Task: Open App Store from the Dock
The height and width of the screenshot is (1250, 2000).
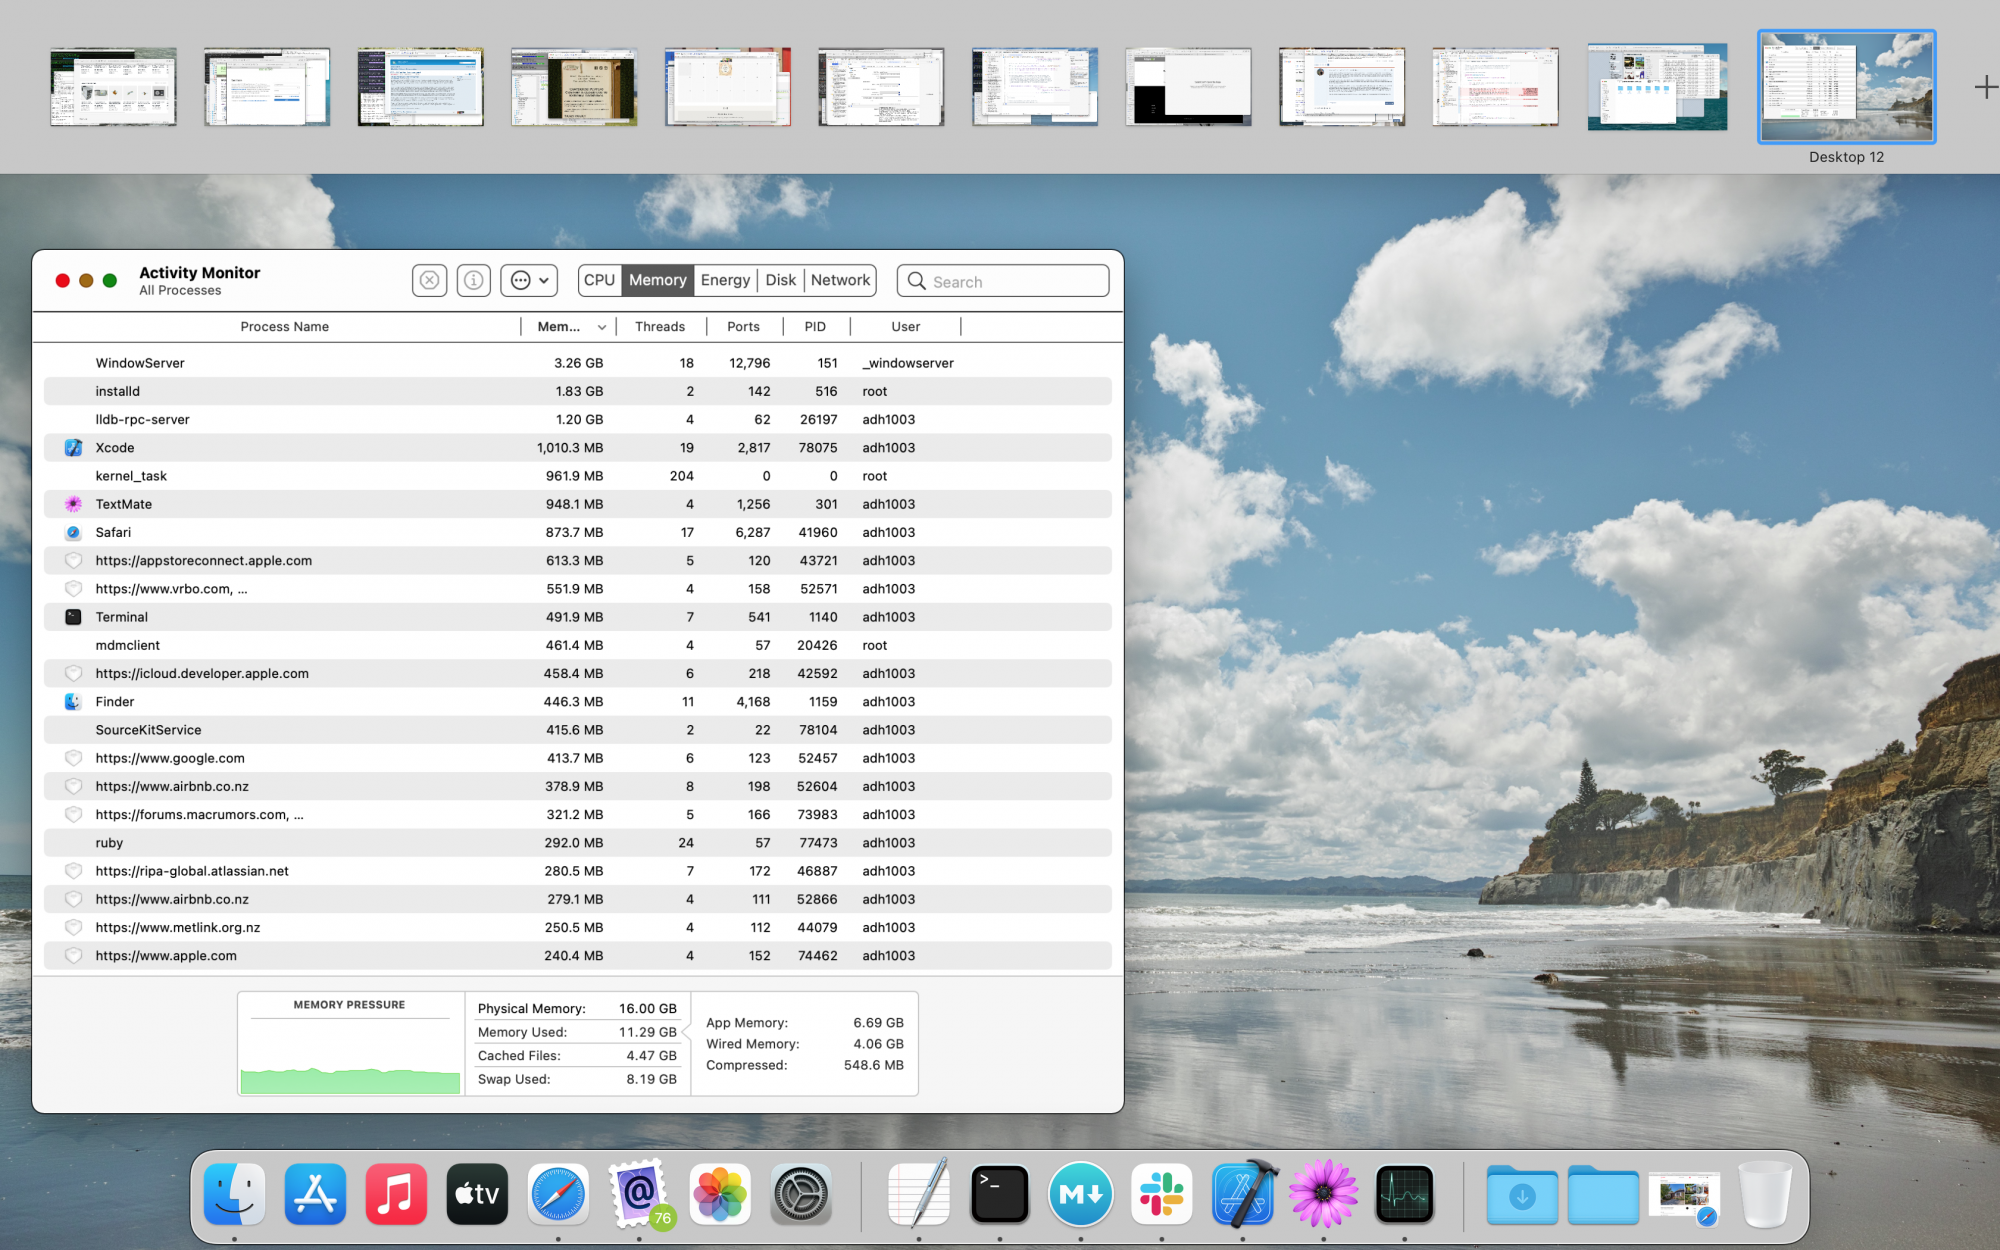Action: tap(315, 1194)
